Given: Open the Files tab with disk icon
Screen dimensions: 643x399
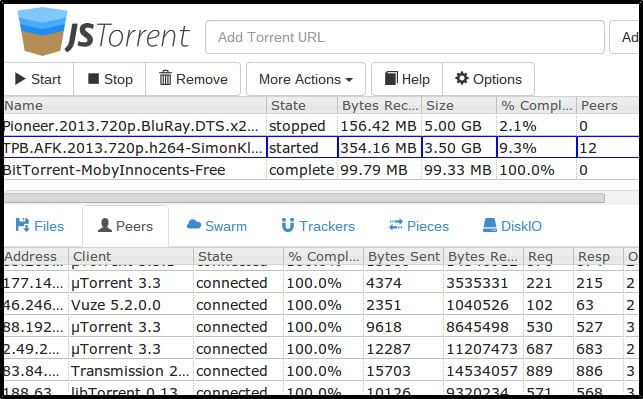Looking at the screenshot, I should [x=40, y=226].
